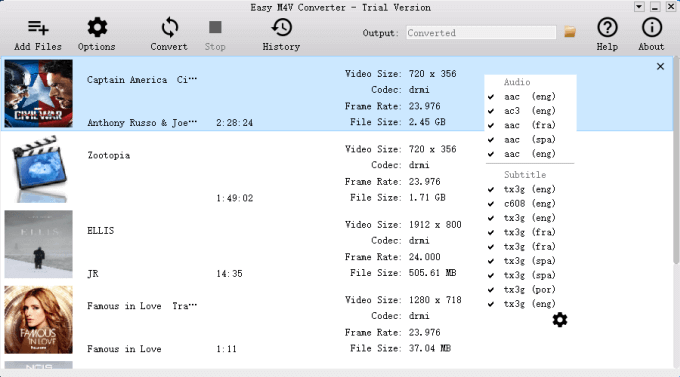Click the vertical scrollbar of file list

pyautogui.click(x=676, y=161)
